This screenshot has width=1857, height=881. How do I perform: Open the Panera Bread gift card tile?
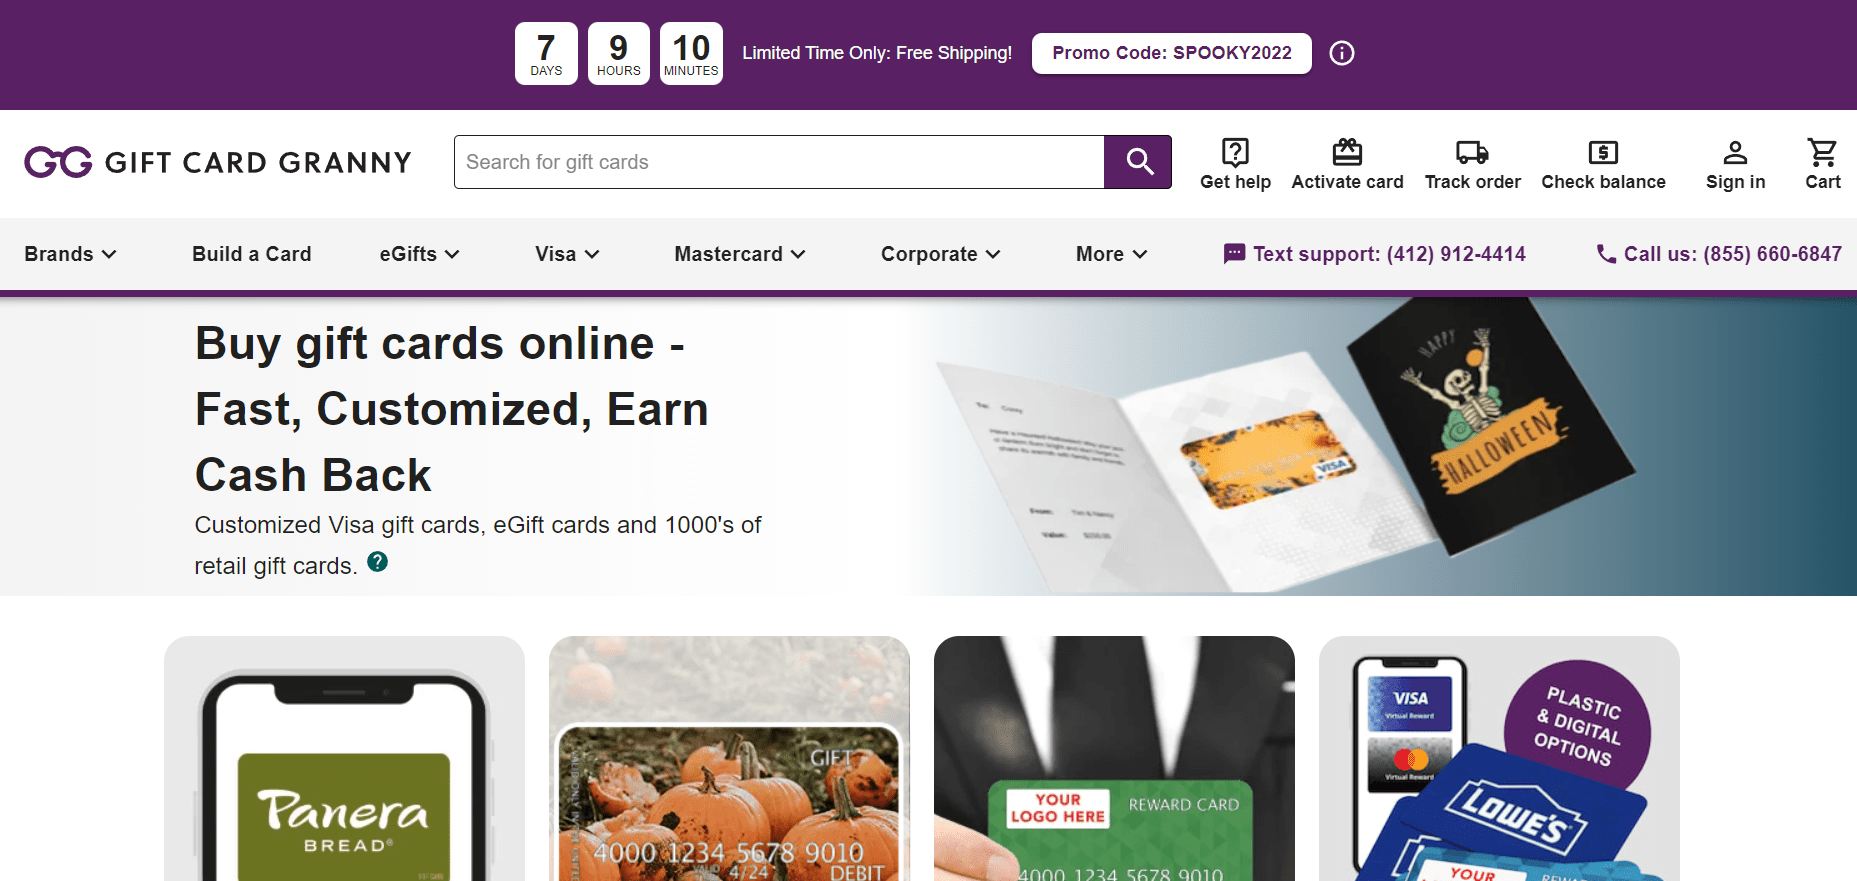click(x=344, y=758)
